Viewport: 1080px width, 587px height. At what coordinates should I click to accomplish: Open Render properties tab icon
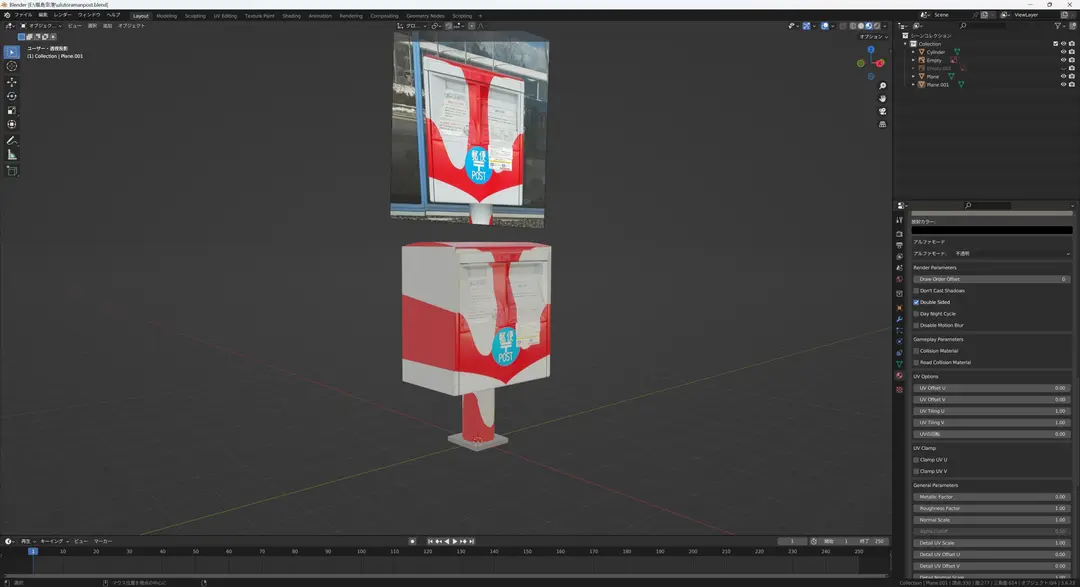pyautogui.click(x=900, y=234)
